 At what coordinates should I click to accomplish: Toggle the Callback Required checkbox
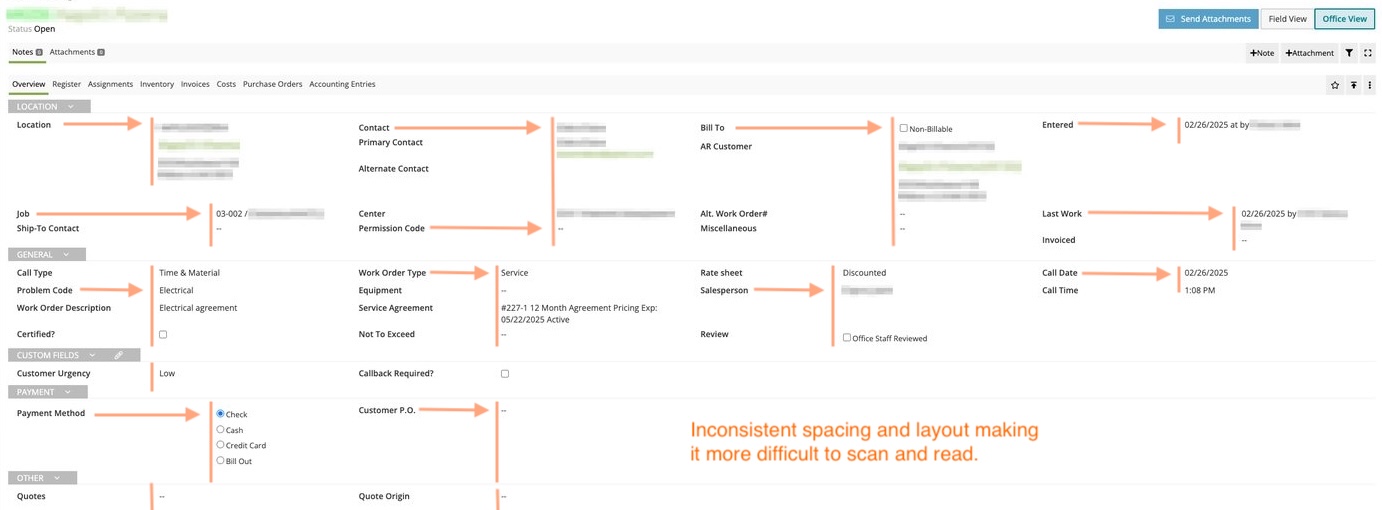click(505, 374)
